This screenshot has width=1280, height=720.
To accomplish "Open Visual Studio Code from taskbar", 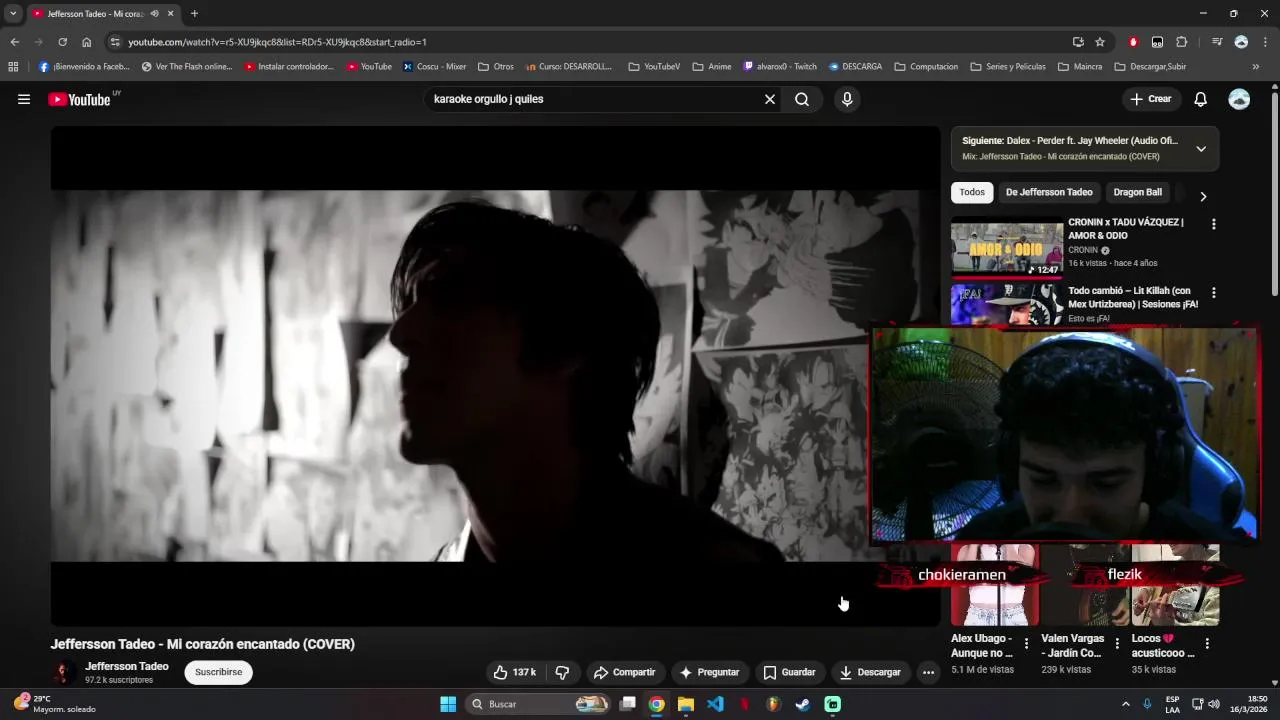I will click(x=715, y=704).
